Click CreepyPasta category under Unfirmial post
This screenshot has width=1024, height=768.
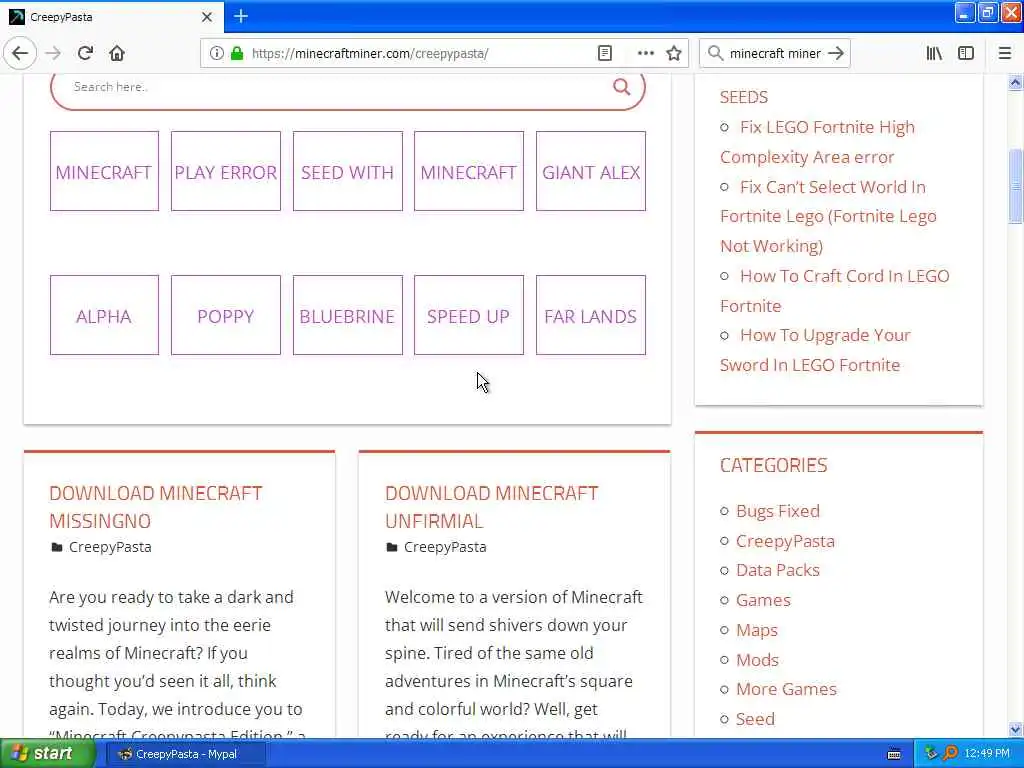tap(445, 547)
